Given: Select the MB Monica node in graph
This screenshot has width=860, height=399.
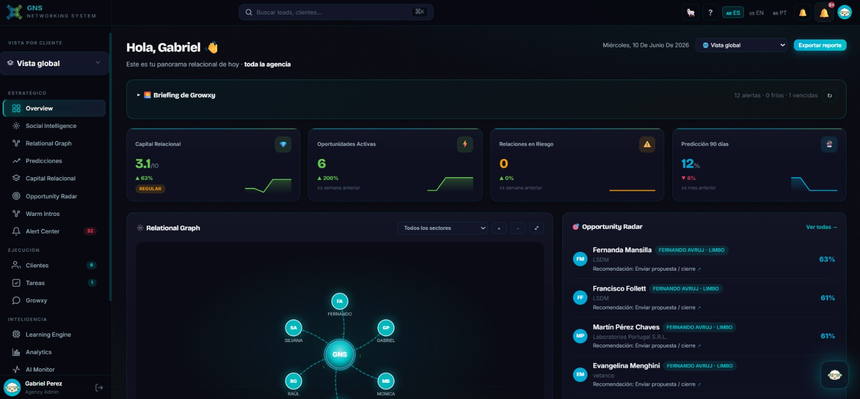Looking at the screenshot, I should (x=386, y=381).
